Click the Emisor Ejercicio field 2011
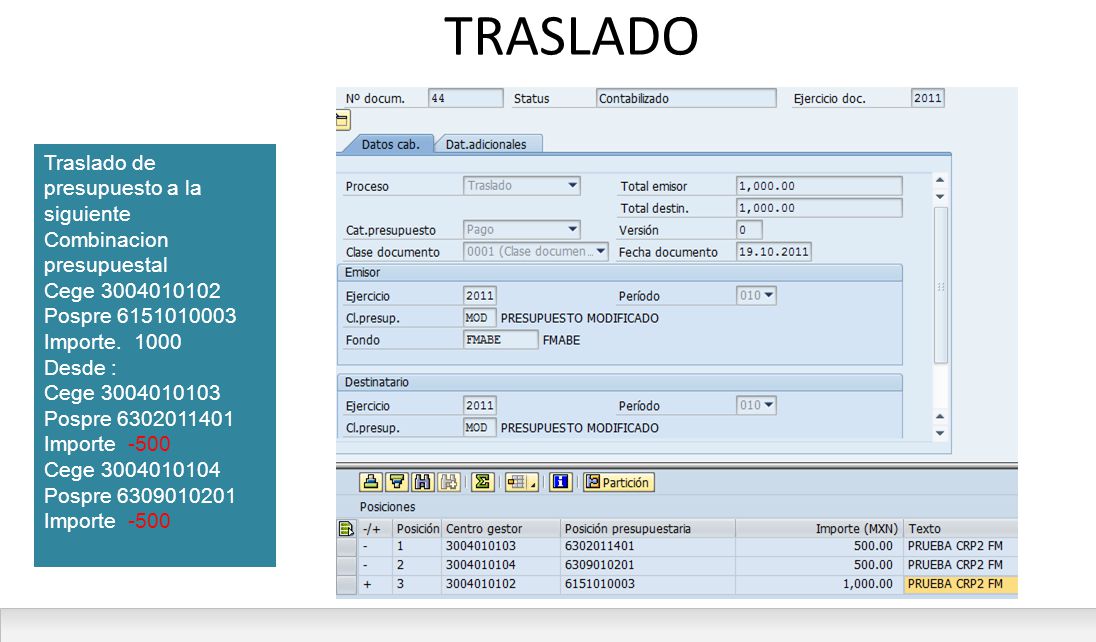 click(x=480, y=295)
